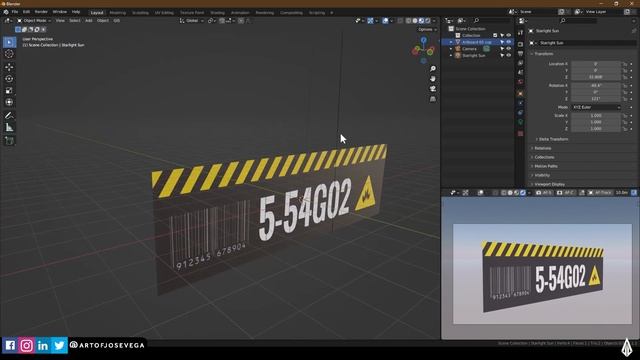Open the green Object Data light tab
This screenshot has width=640, height=360.
tap(520, 122)
